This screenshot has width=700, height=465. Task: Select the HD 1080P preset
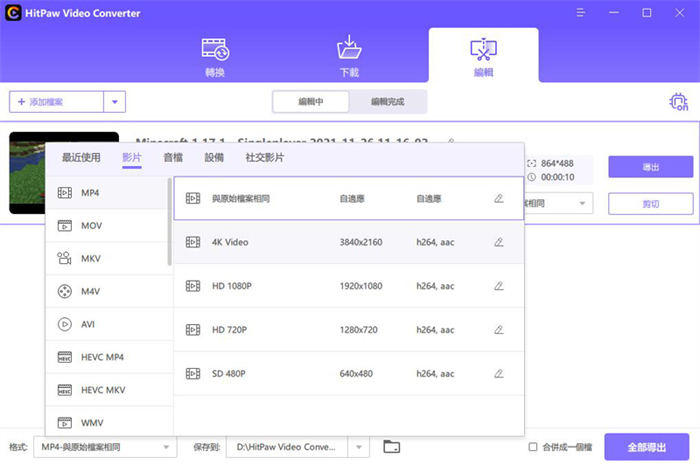349,286
